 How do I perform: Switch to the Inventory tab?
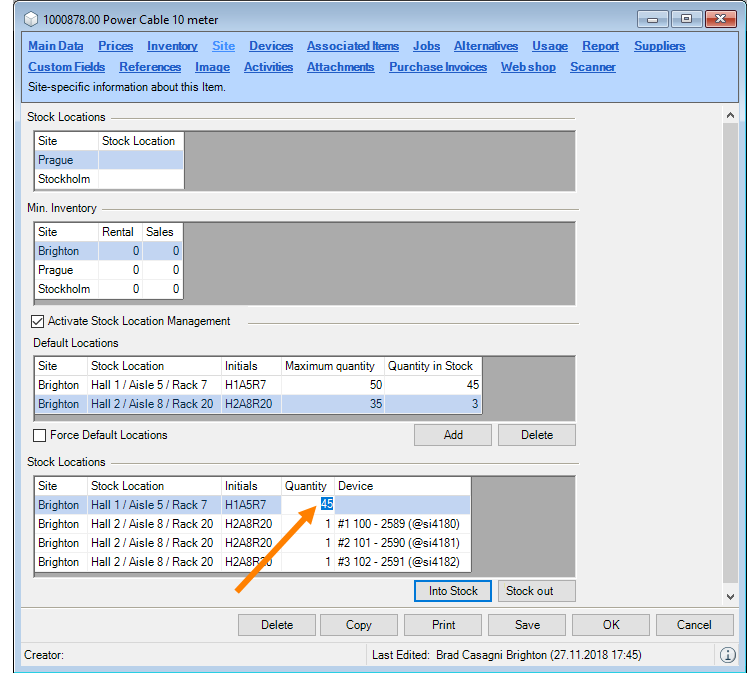[172, 46]
